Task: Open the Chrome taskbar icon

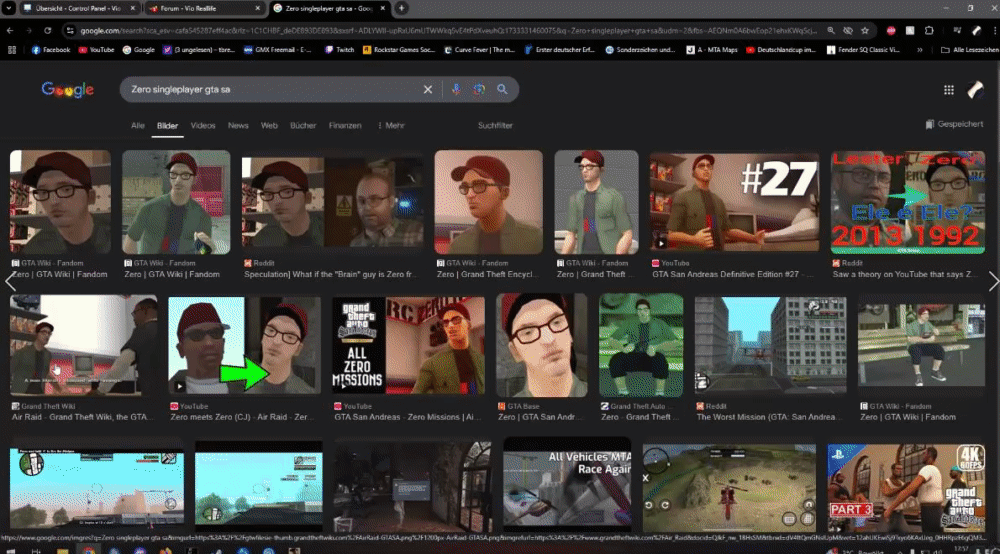Action: click(88, 550)
